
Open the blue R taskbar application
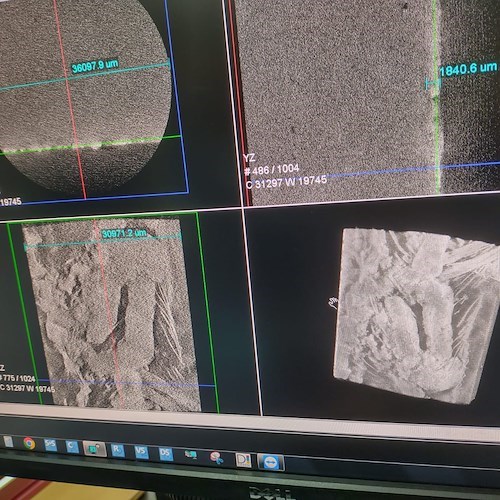(117, 450)
